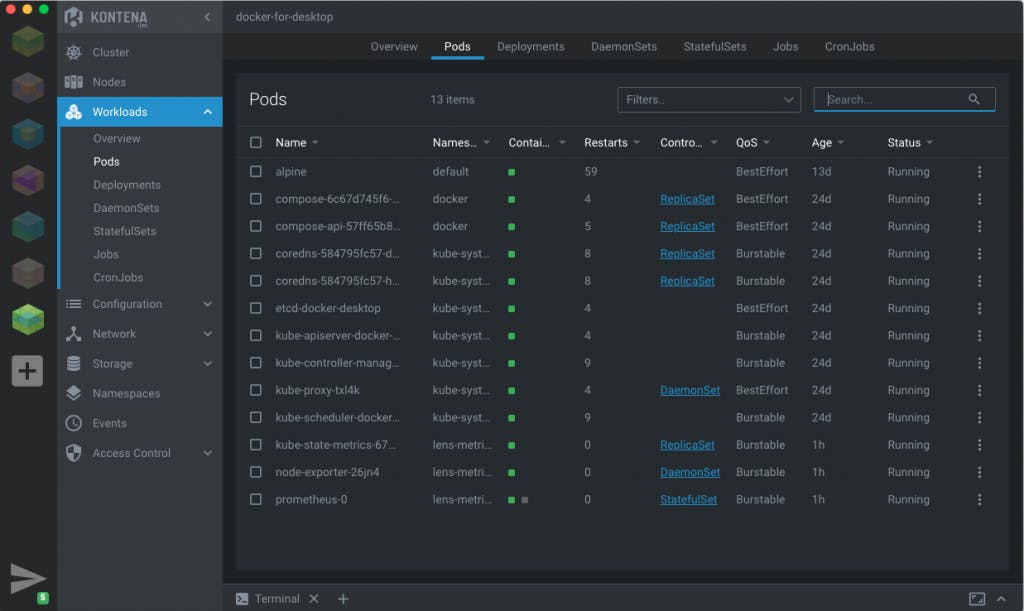Screen dimensions: 1024x611
Task: Click the Nodes icon in sidebar
Action: pos(73,82)
